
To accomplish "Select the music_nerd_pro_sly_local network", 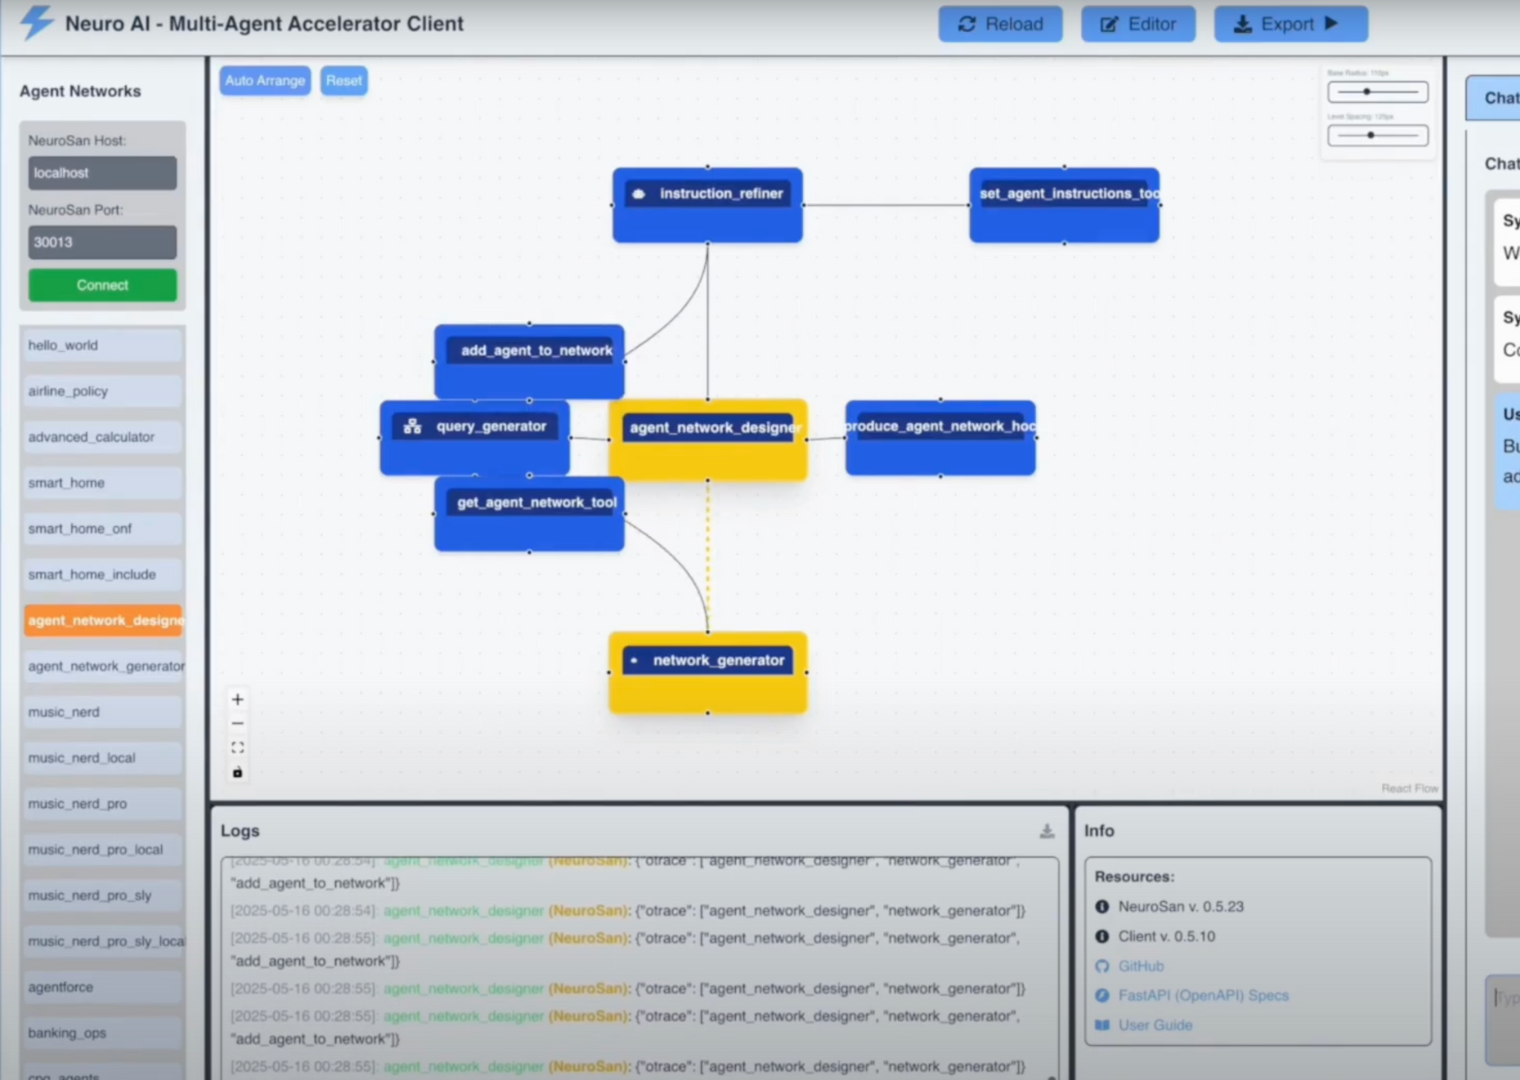I will click(x=104, y=941).
